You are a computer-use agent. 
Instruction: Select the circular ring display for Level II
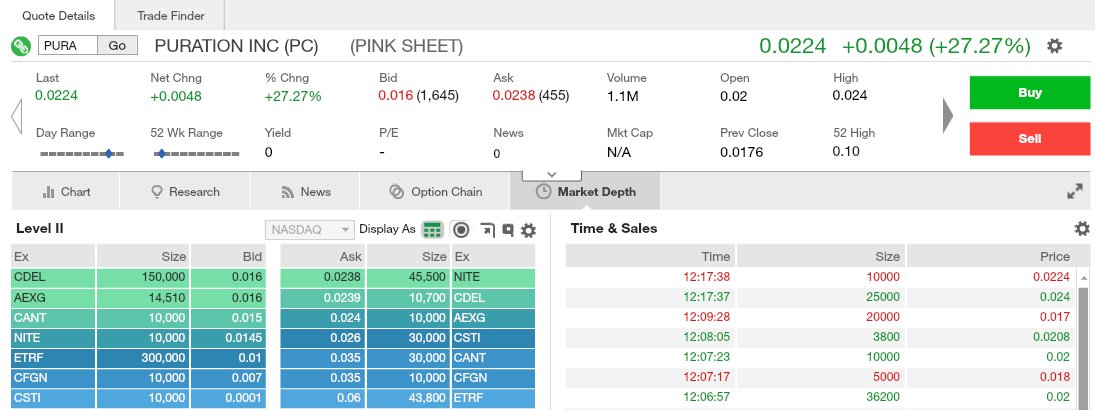coord(461,229)
